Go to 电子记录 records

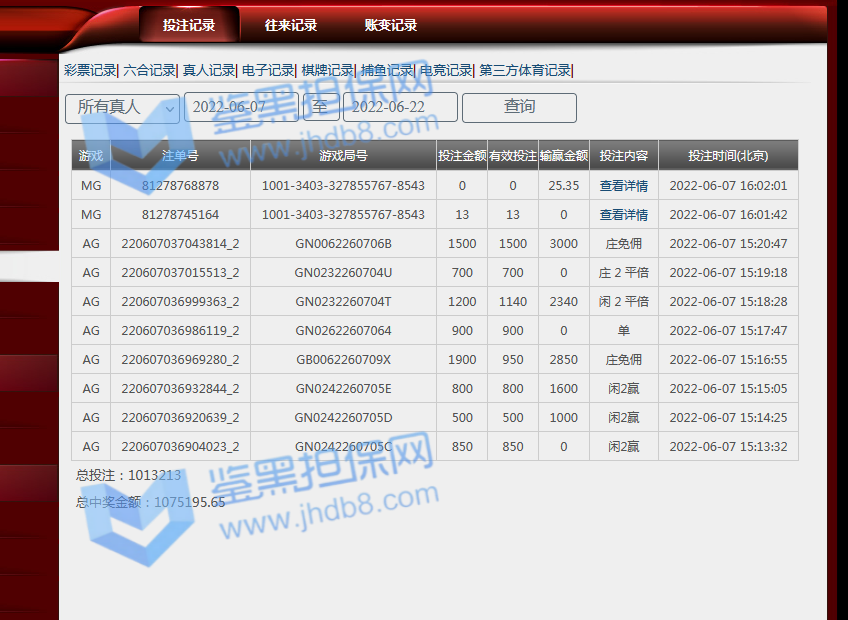coord(268,70)
